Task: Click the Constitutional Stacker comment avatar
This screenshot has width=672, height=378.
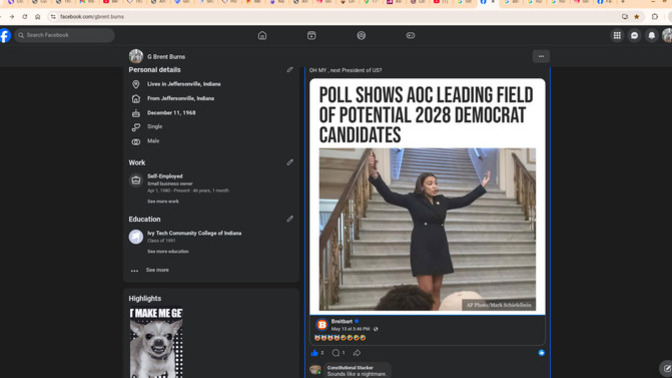Action: (315, 370)
